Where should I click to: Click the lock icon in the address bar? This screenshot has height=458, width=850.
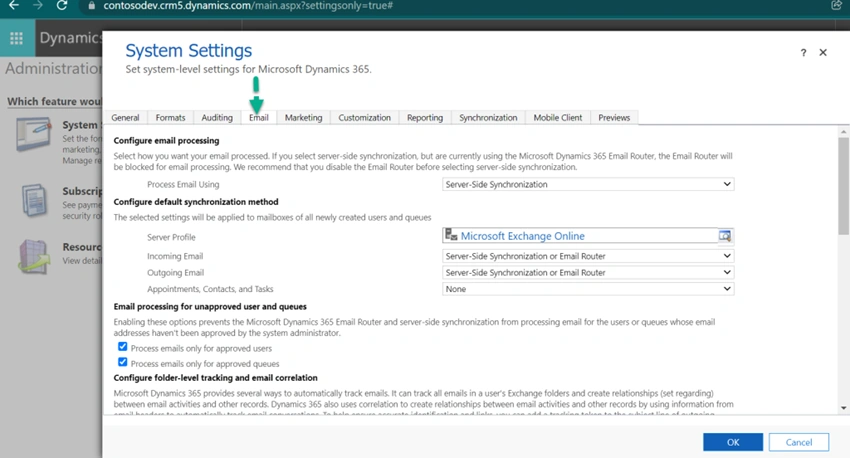[x=92, y=6]
